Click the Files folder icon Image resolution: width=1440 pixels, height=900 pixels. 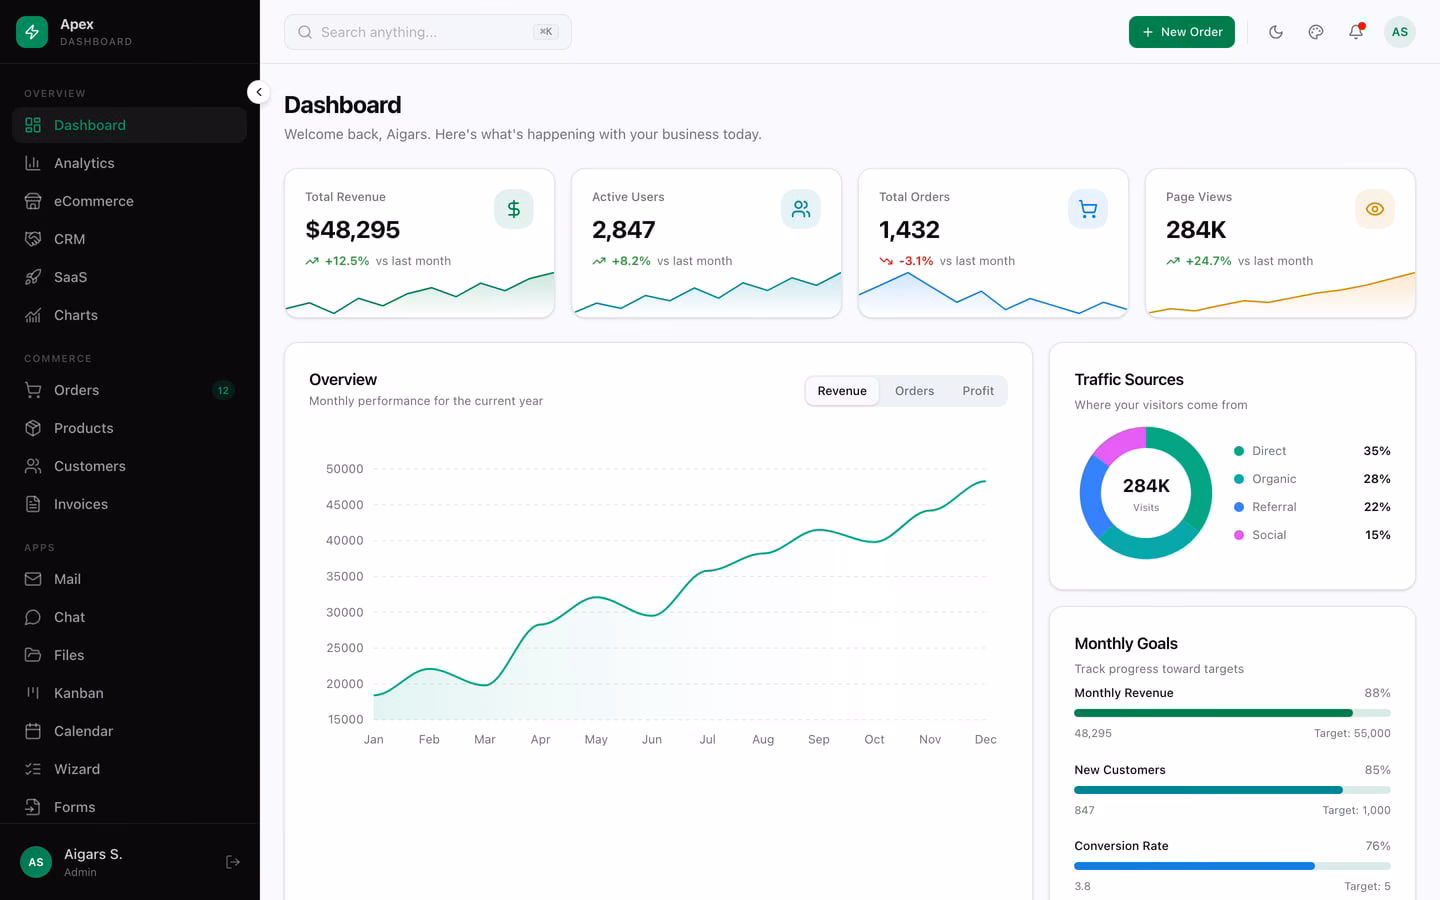pos(33,655)
